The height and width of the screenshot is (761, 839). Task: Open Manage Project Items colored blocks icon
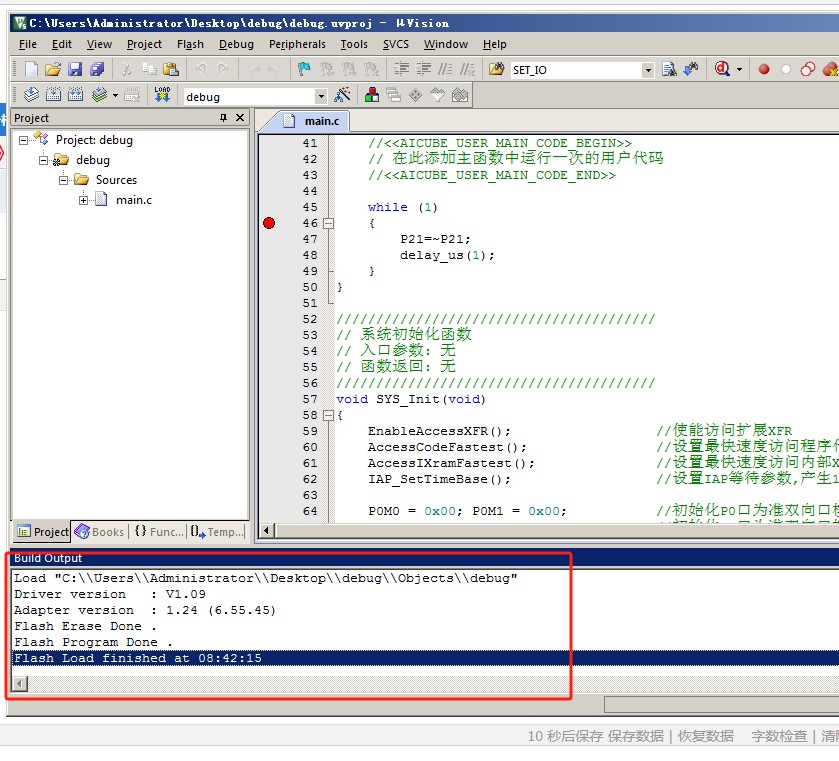click(372, 95)
